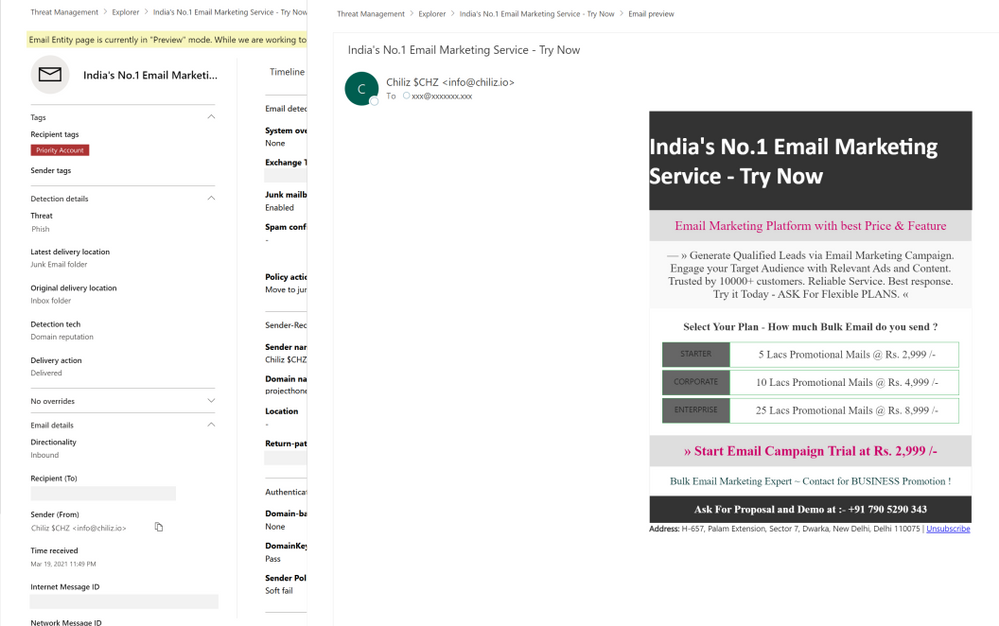Click Start Email Campaign Trial link

tap(810, 451)
